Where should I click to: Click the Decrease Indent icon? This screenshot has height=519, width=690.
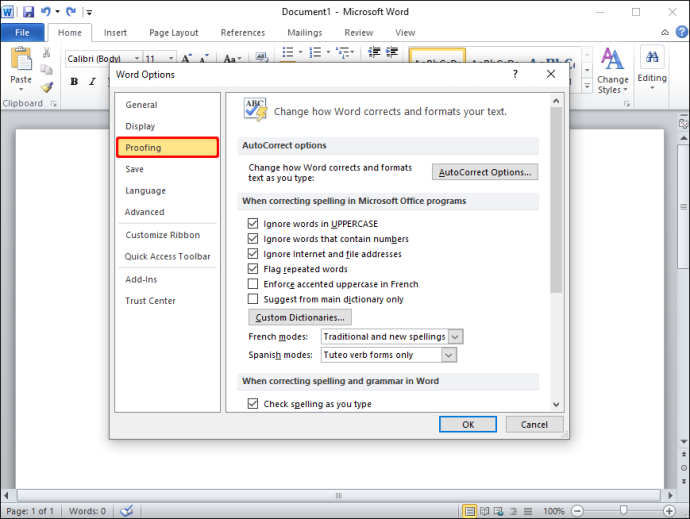pos(374,52)
